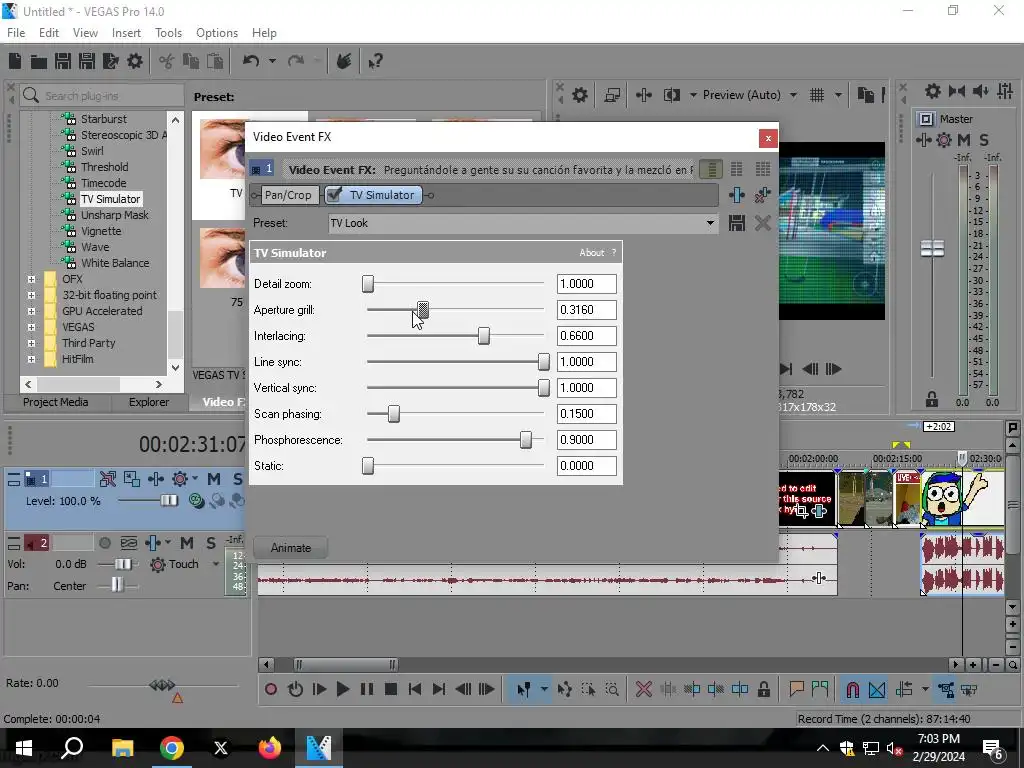
Task: Open the Preset TV Look dropdown
Action: pos(710,223)
